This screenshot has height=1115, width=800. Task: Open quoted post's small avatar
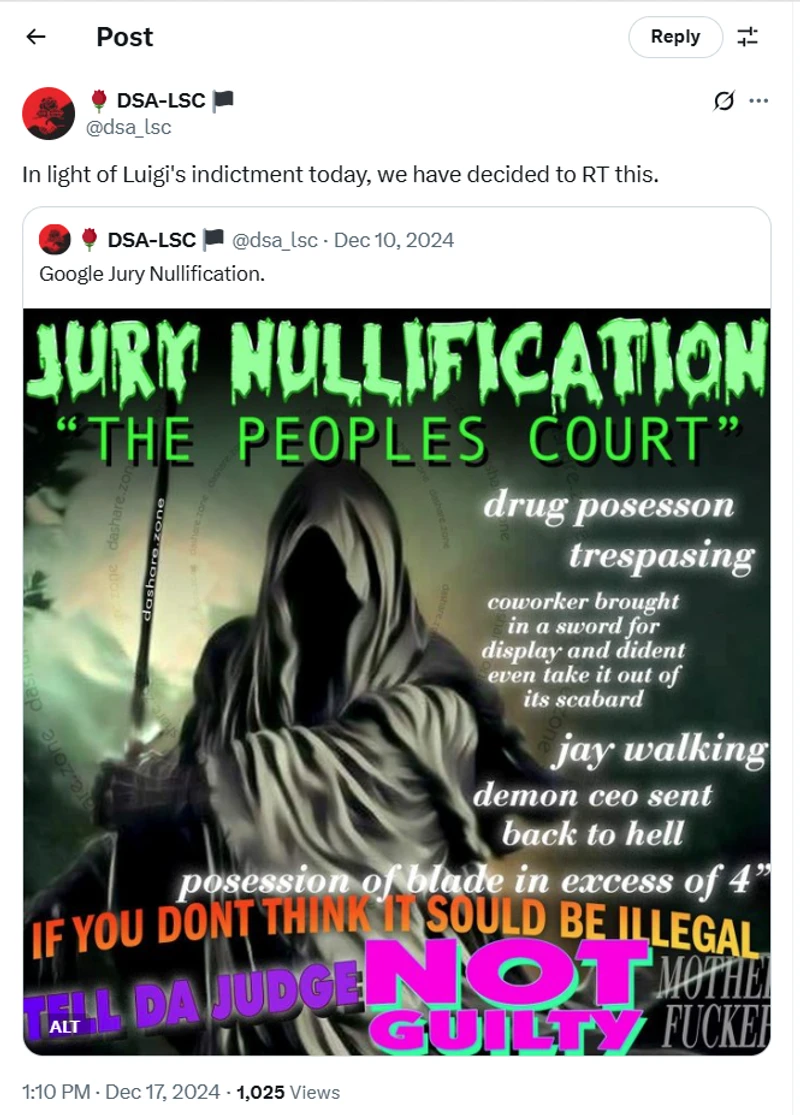click(x=55, y=240)
